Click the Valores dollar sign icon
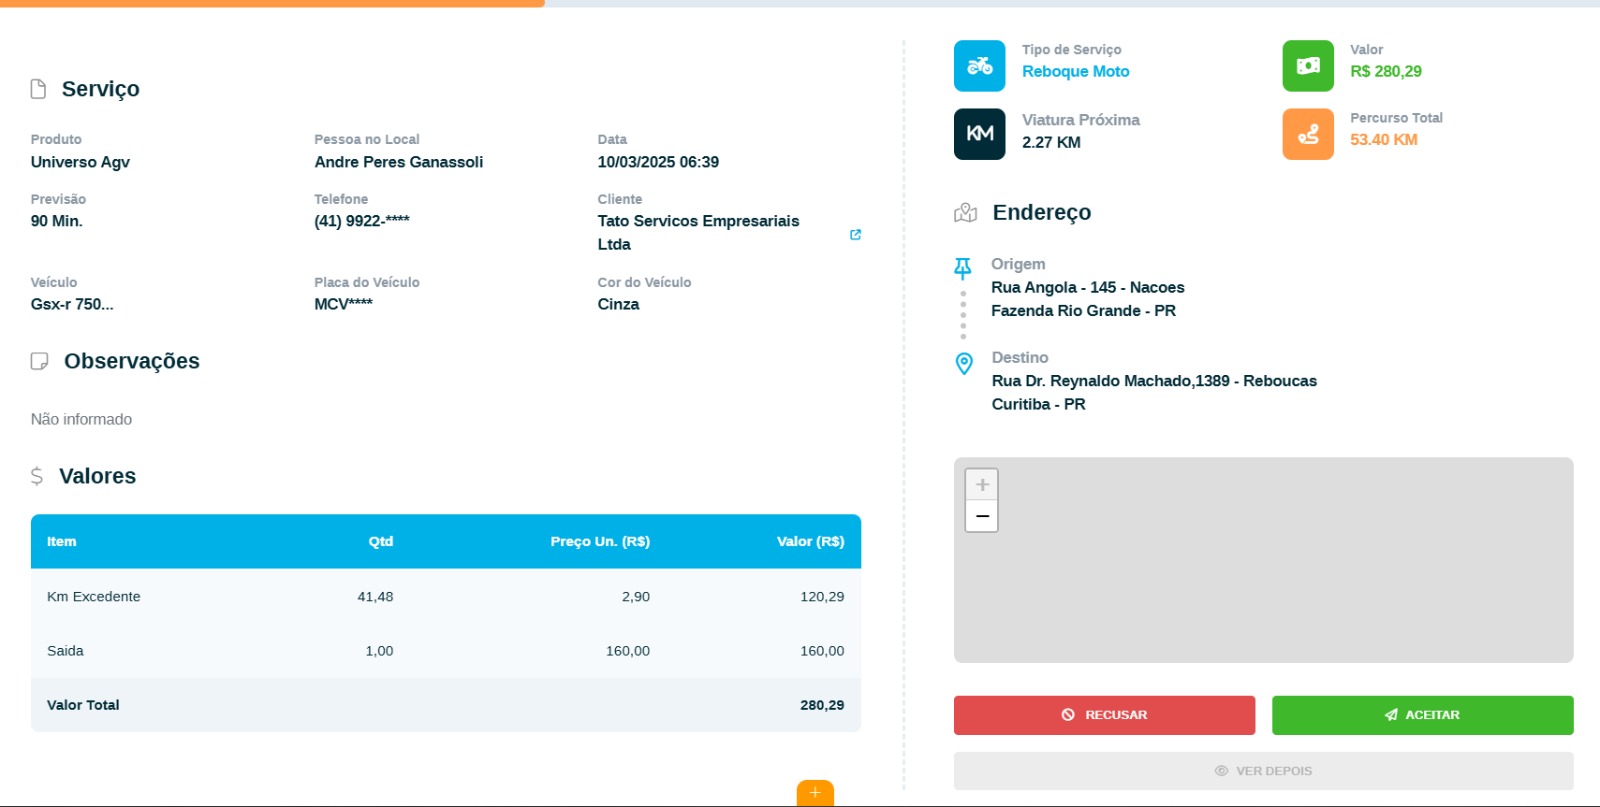This screenshot has width=1600, height=807. [x=37, y=476]
